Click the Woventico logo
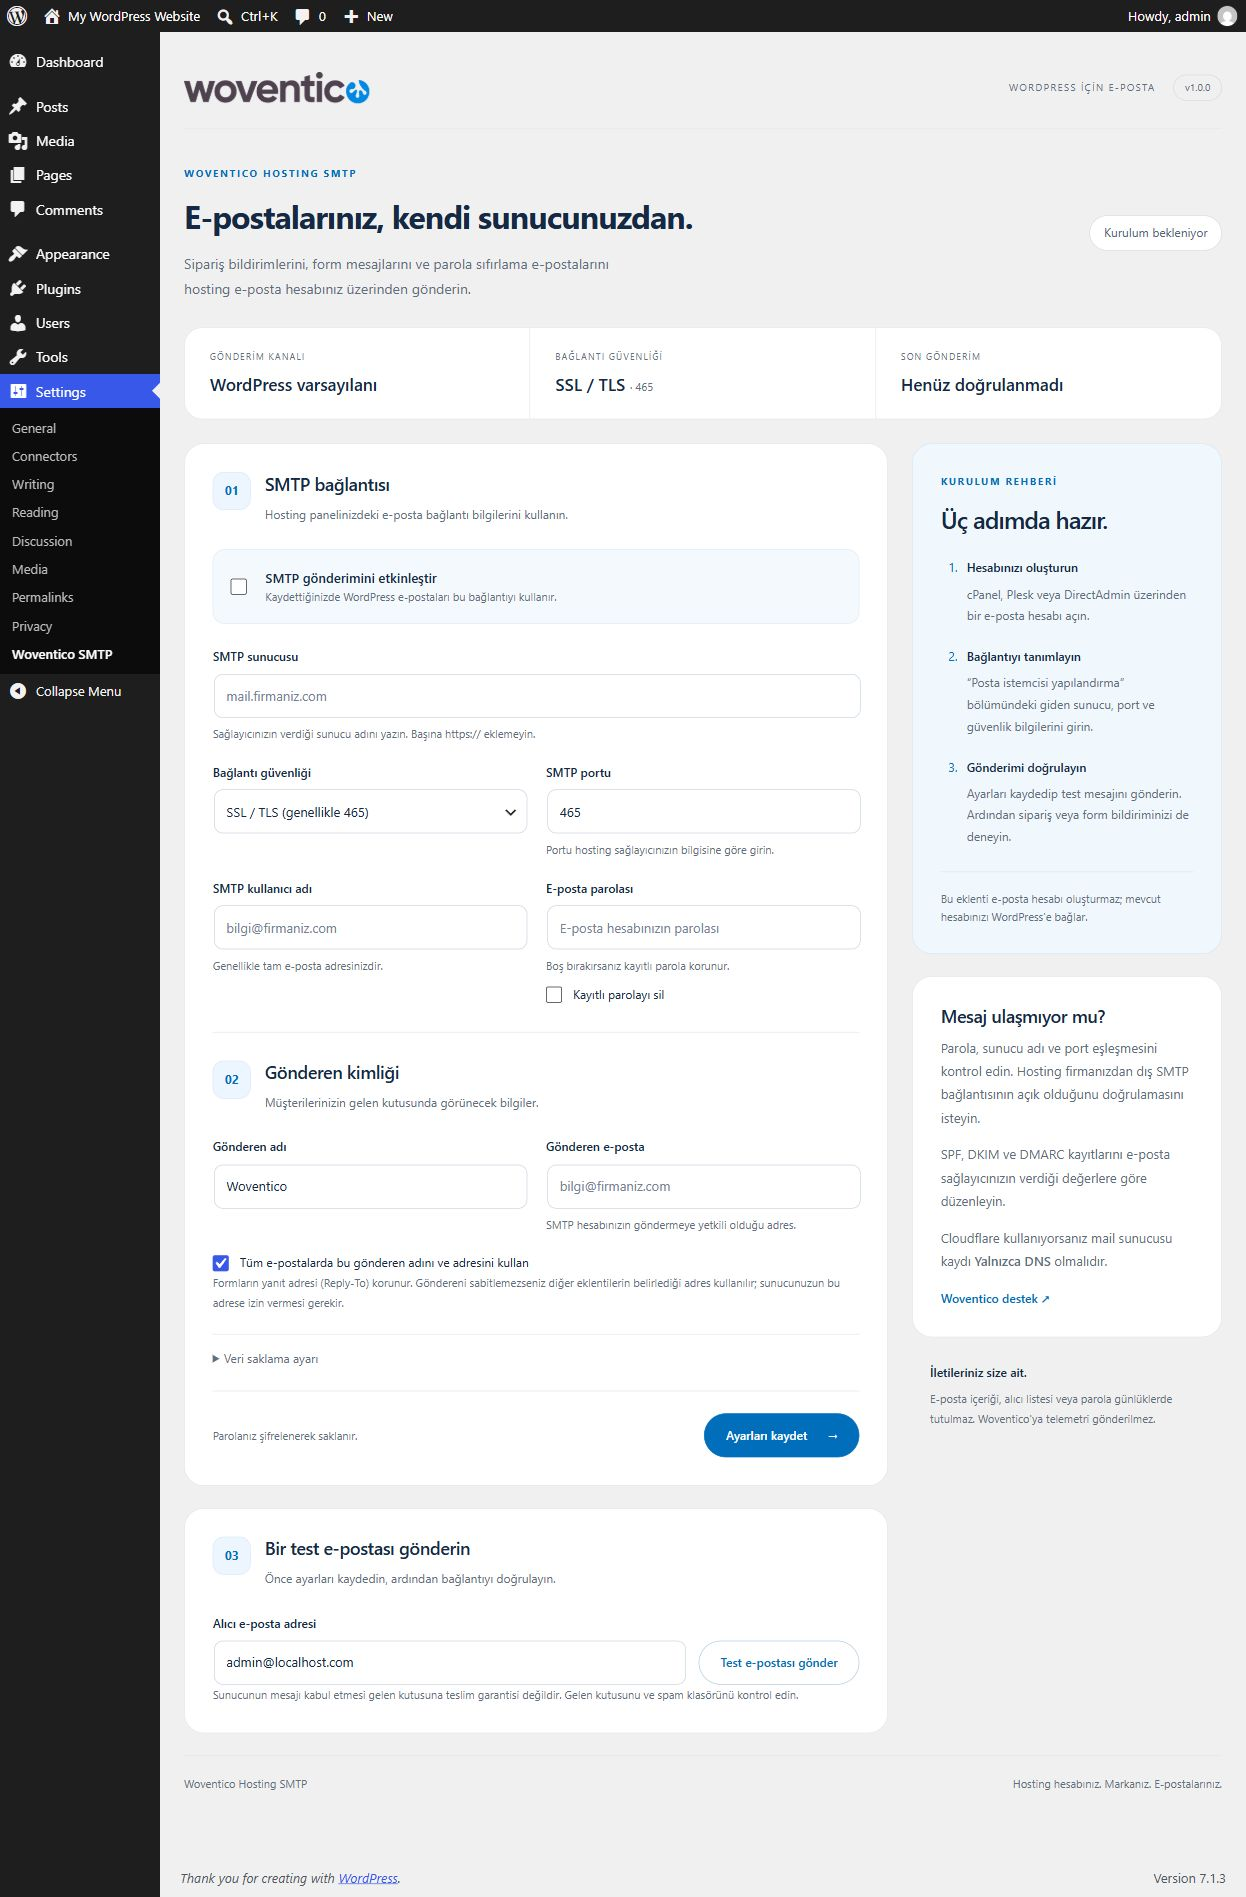1246x1897 pixels. click(277, 88)
